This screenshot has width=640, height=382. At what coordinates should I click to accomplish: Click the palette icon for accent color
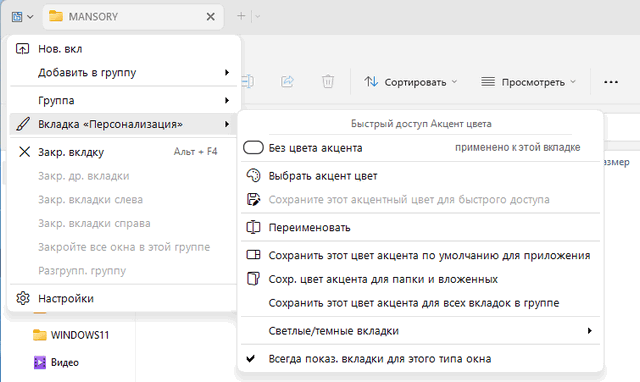(253, 175)
